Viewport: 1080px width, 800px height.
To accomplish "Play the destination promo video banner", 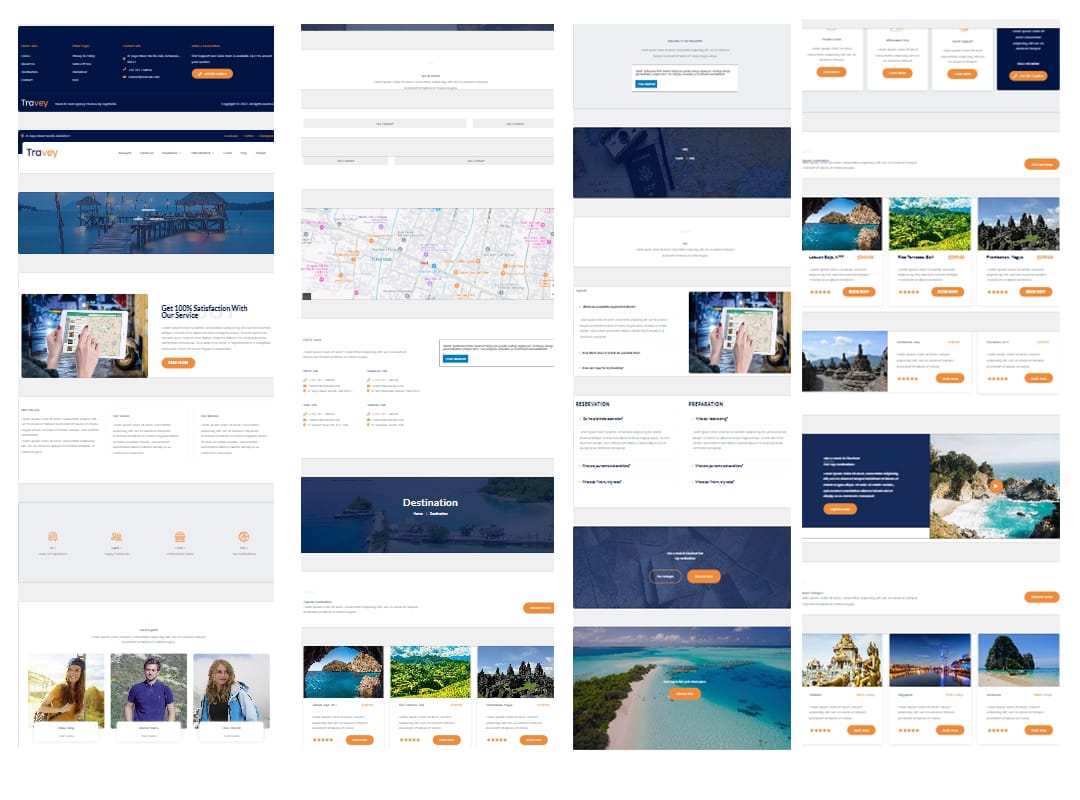I will coord(996,486).
